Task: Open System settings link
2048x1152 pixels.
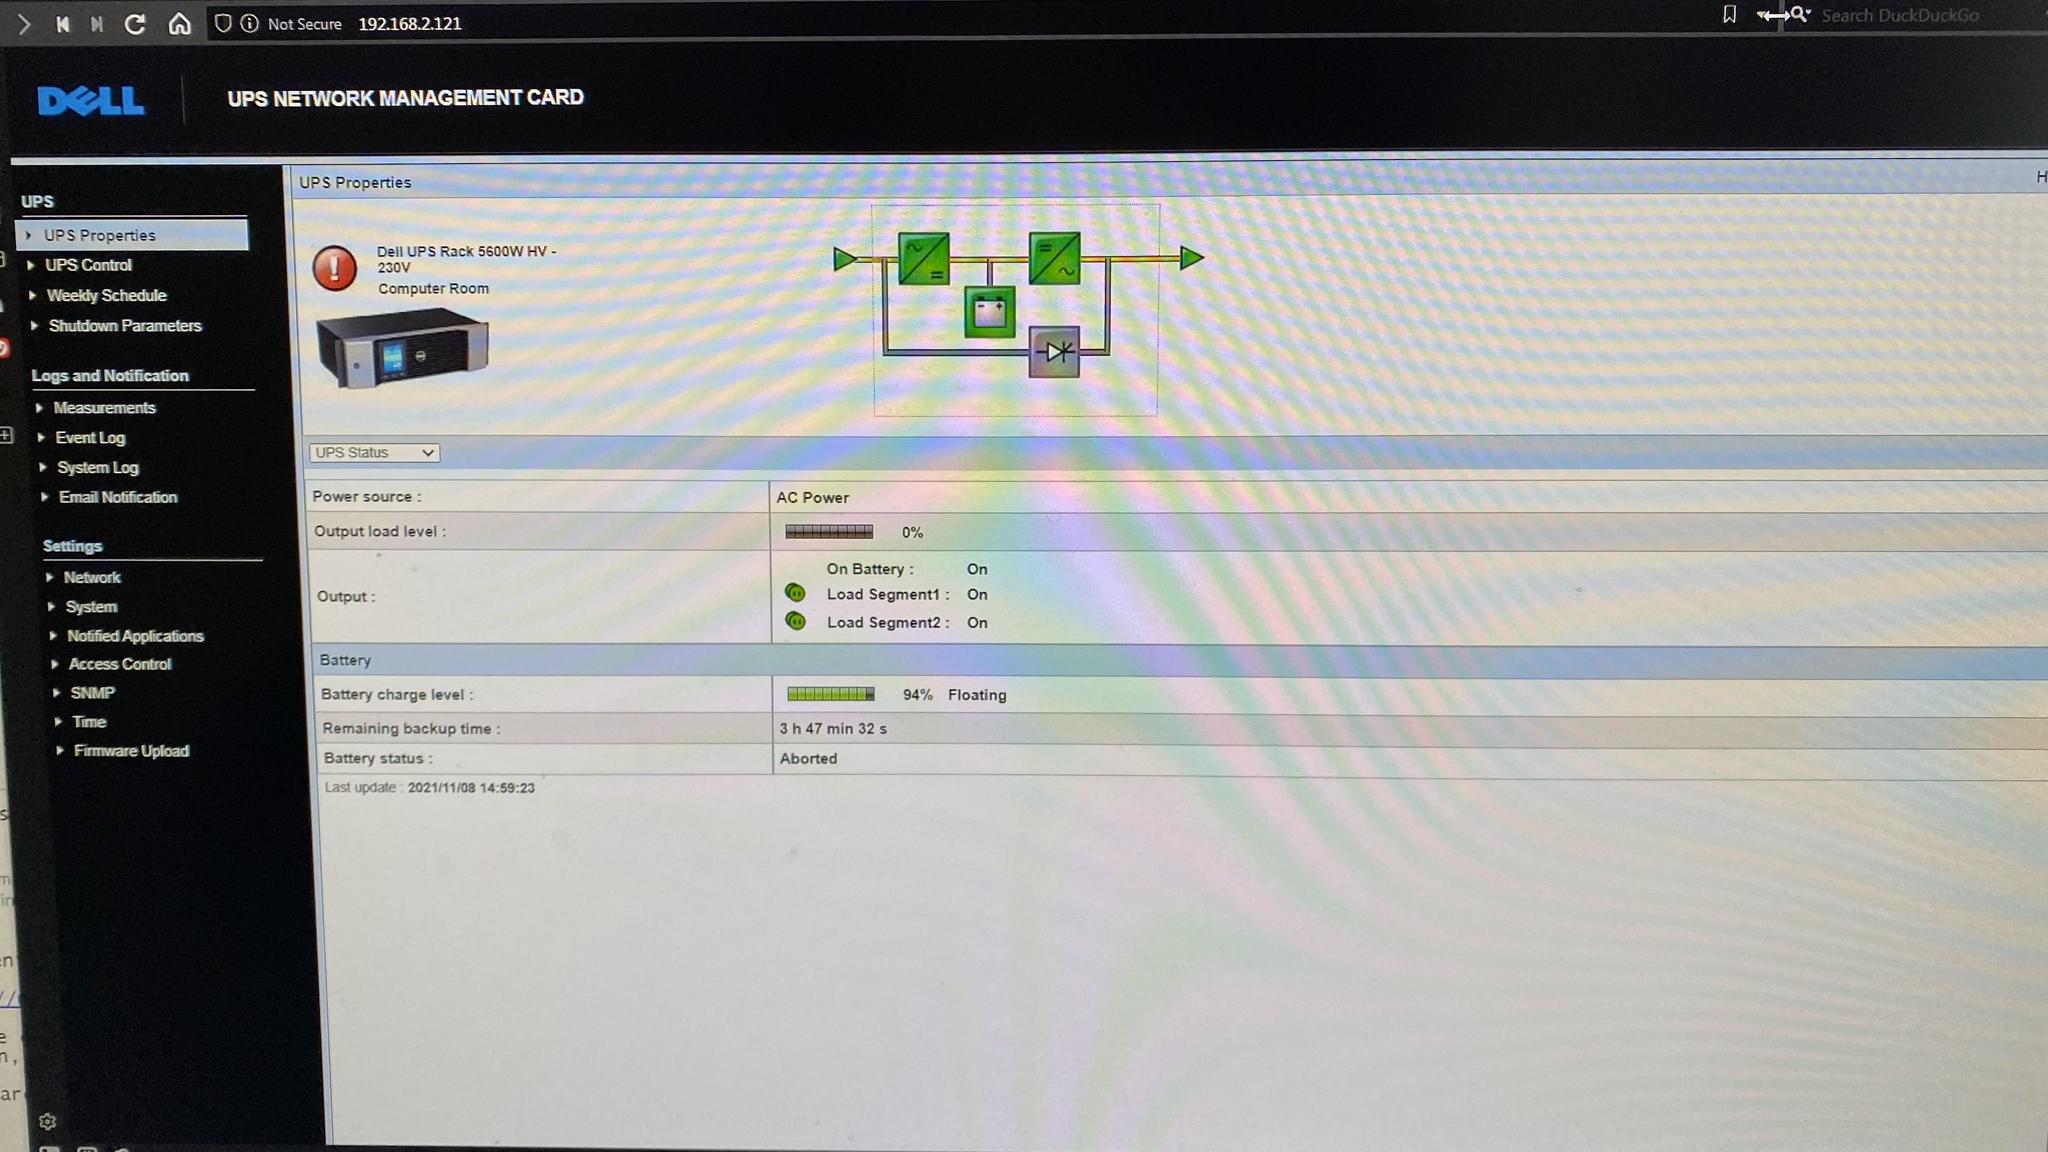Action: click(91, 607)
